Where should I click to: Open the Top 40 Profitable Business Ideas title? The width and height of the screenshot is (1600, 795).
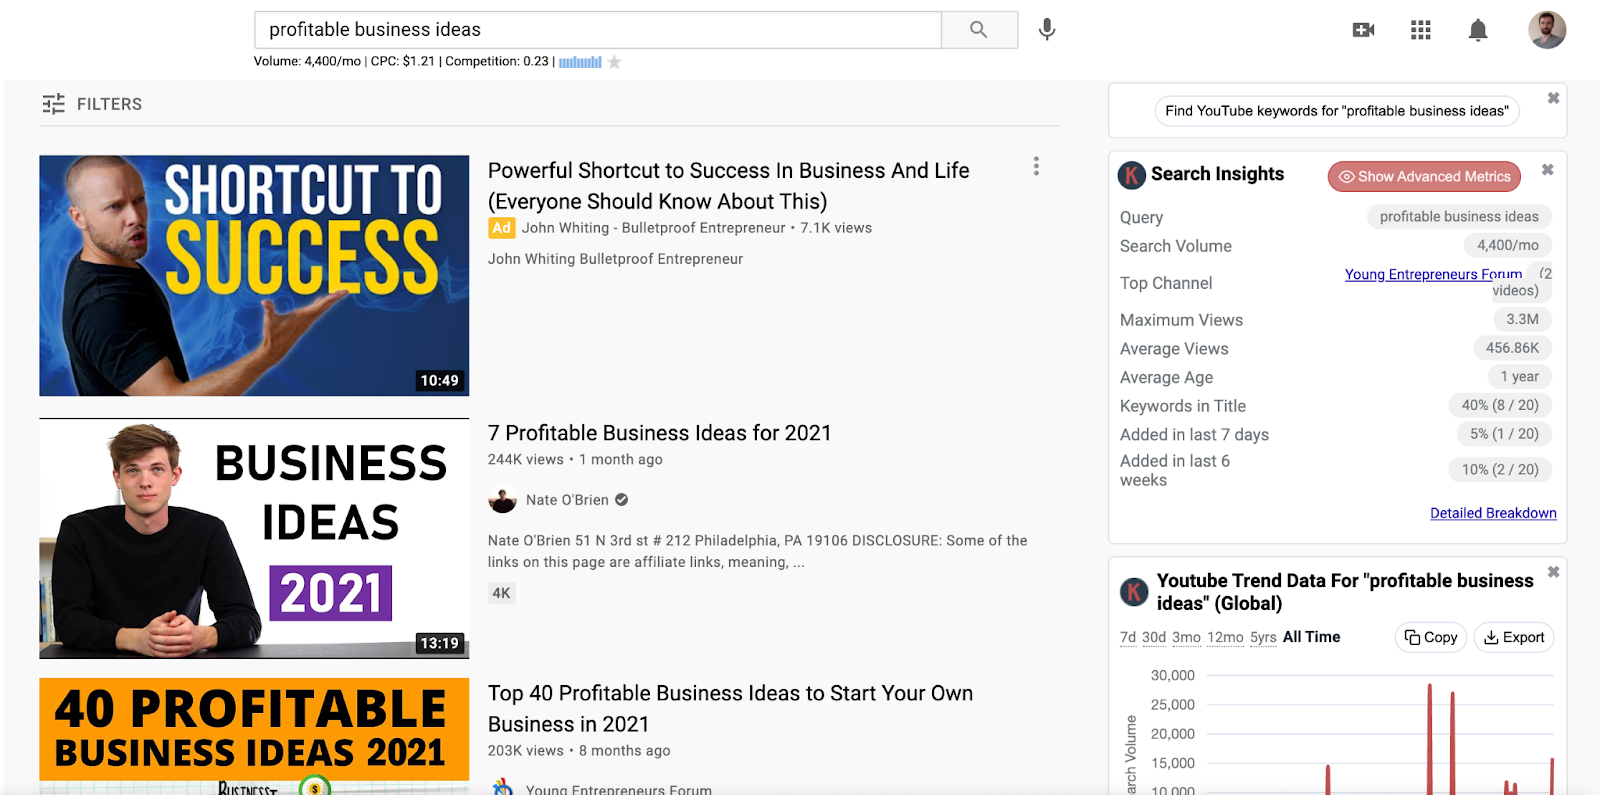tap(730, 709)
